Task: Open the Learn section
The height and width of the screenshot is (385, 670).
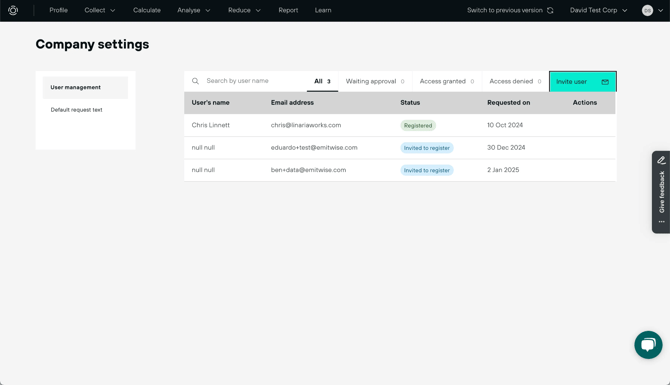Action: (x=323, y=10)
